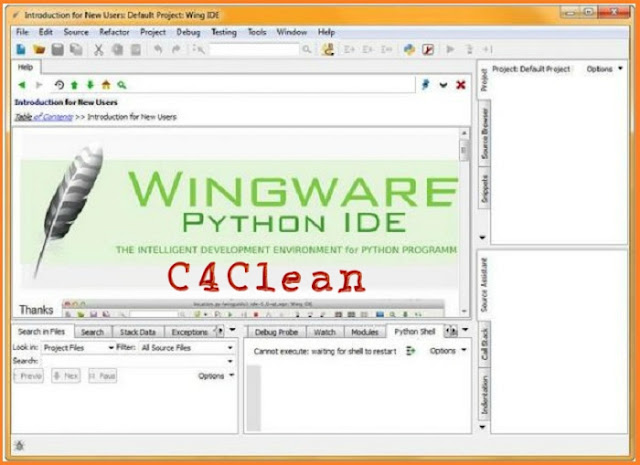The height and width of the screenshot is (465, 640).
Task: Open a file with the folder icon
Action: tap(39, 49)
